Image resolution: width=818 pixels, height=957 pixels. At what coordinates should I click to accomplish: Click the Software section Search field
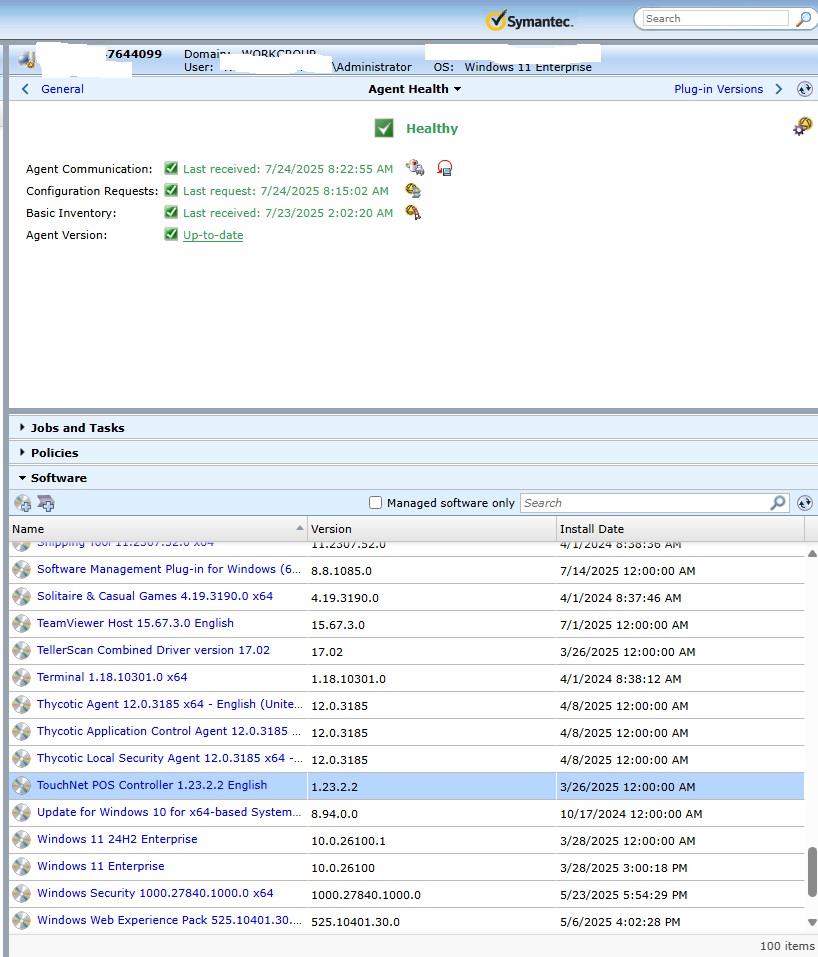[x=645, y=503]
